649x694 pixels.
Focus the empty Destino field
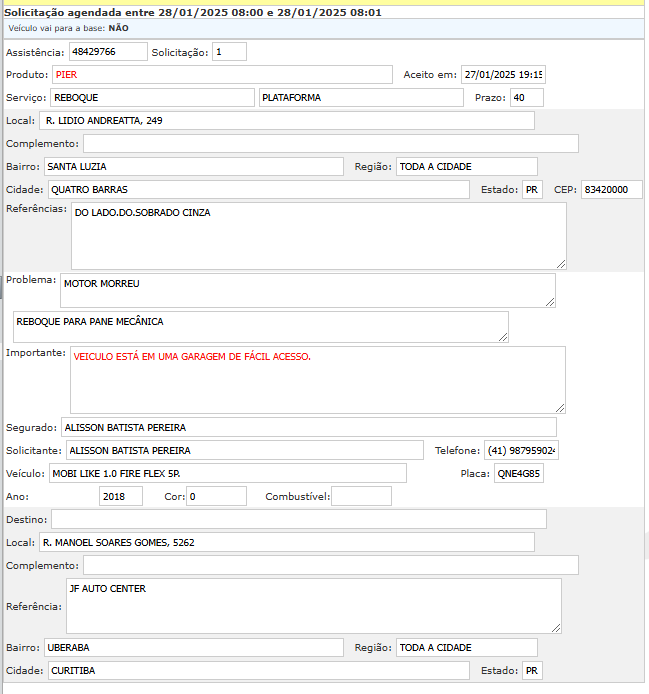coord(299,519)
